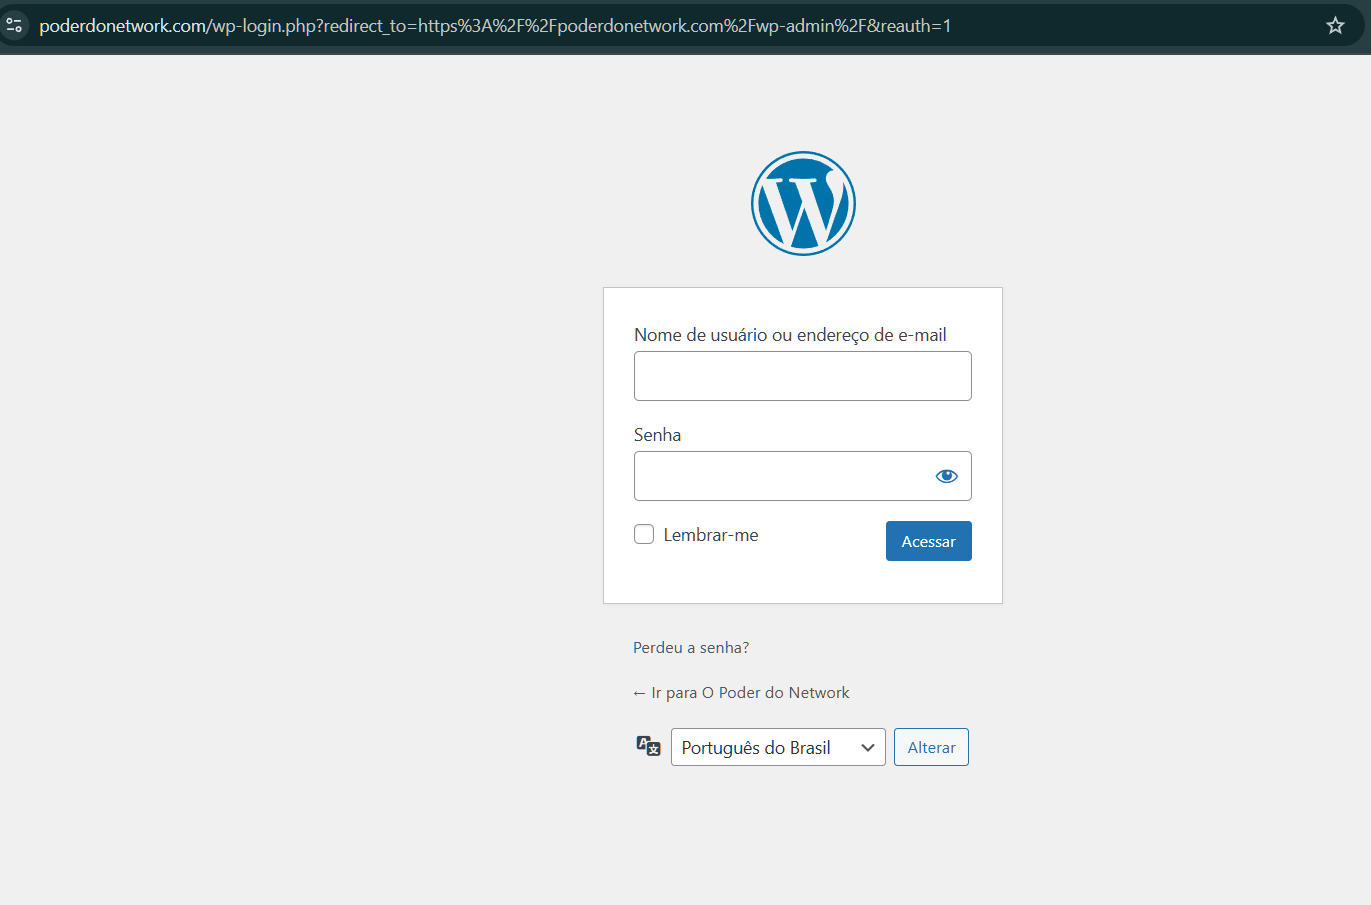Open the Perdeu a senha recovery link

[691, 647]
